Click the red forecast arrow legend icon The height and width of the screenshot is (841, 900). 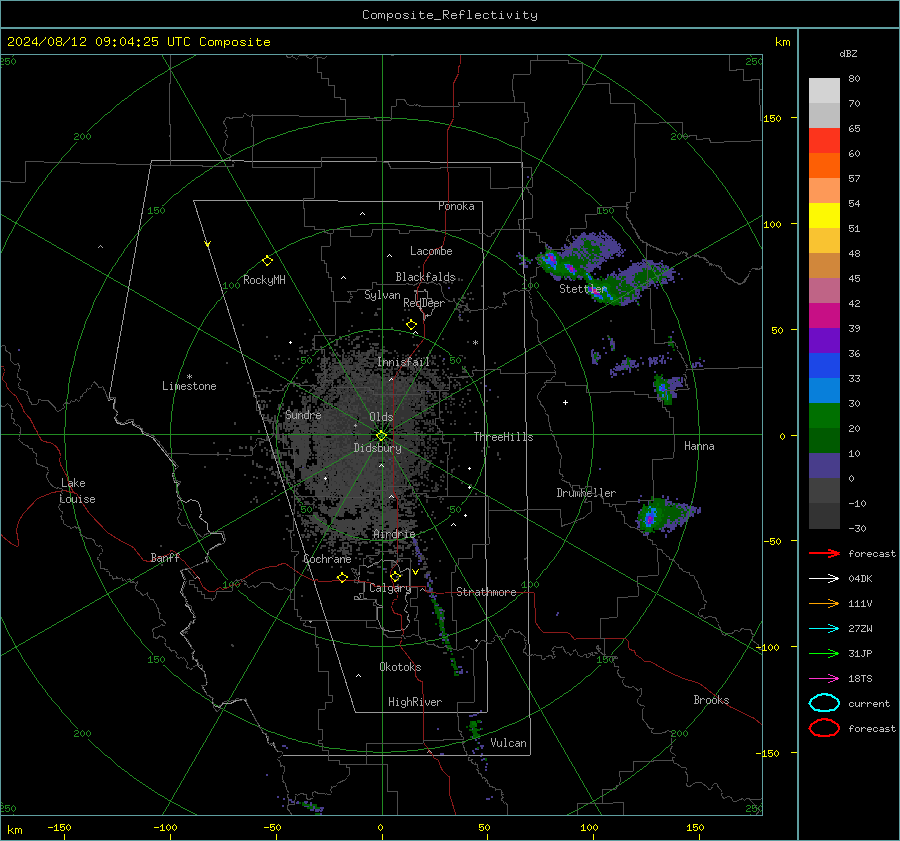(x=824, y=553)
